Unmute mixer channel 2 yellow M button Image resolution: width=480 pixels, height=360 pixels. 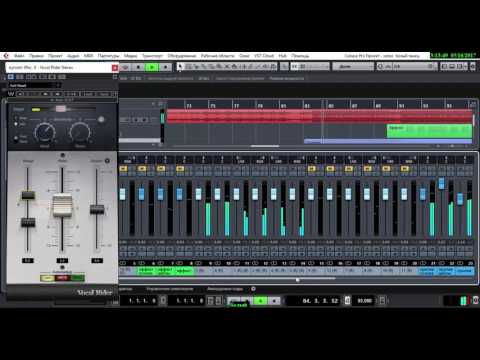[142, 169]
